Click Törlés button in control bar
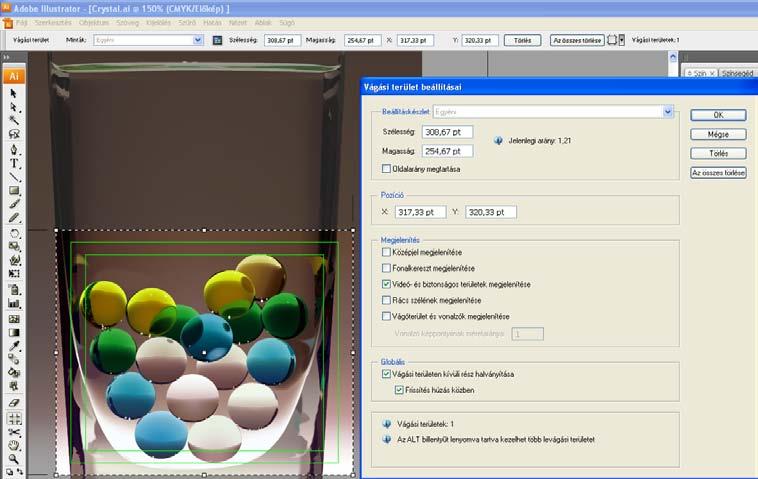Viewport: 758px width, 479px height. (522, 41)
